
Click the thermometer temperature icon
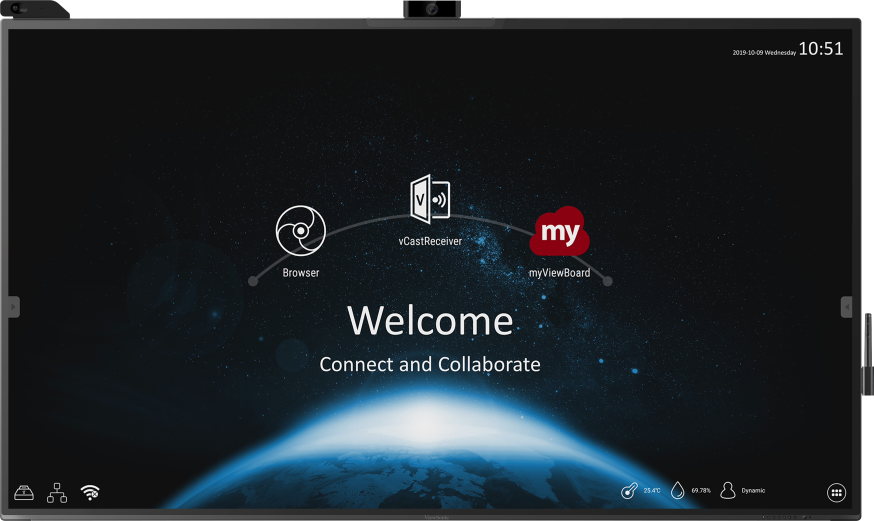pos(628,490)
